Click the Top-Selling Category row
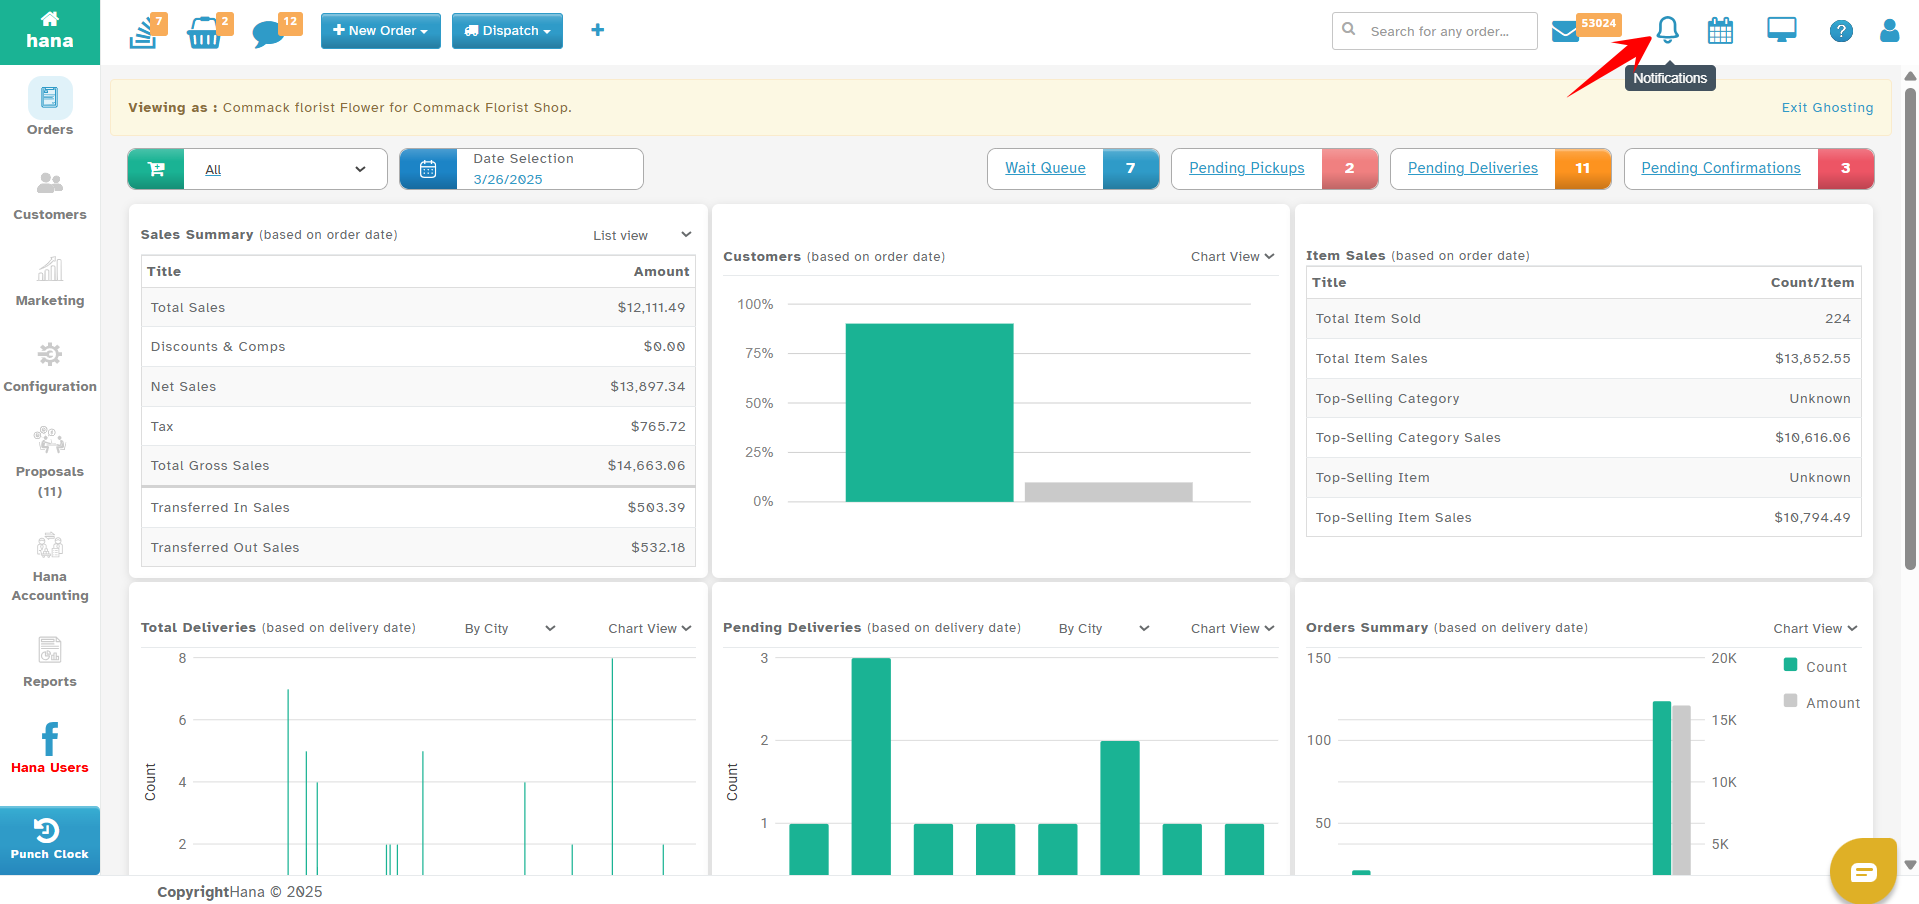The image size is (1919, 904). [1583, 398]
